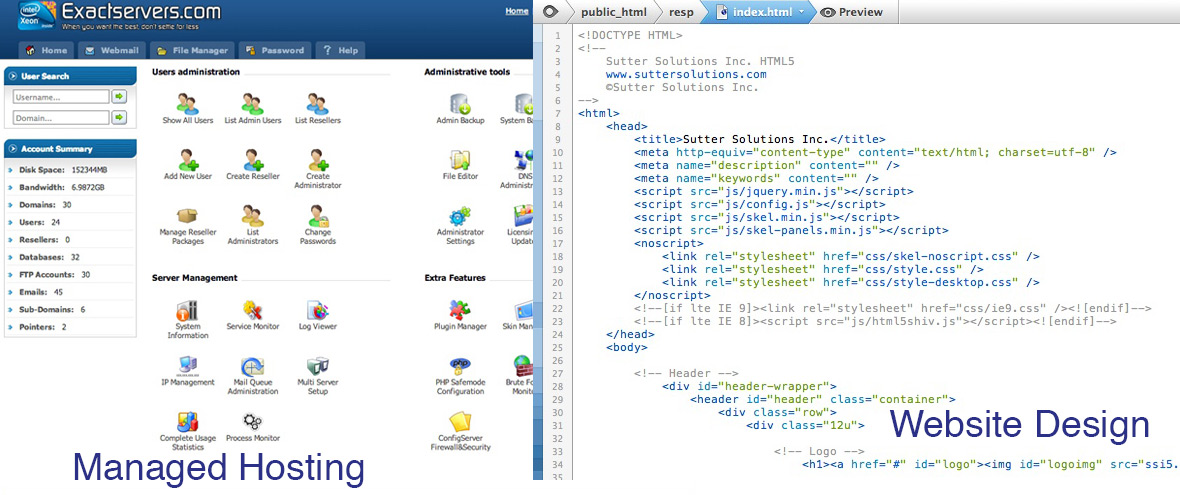The image size is (1180, 495).
Task: Click Add New User icon
Action: (187, 159)
